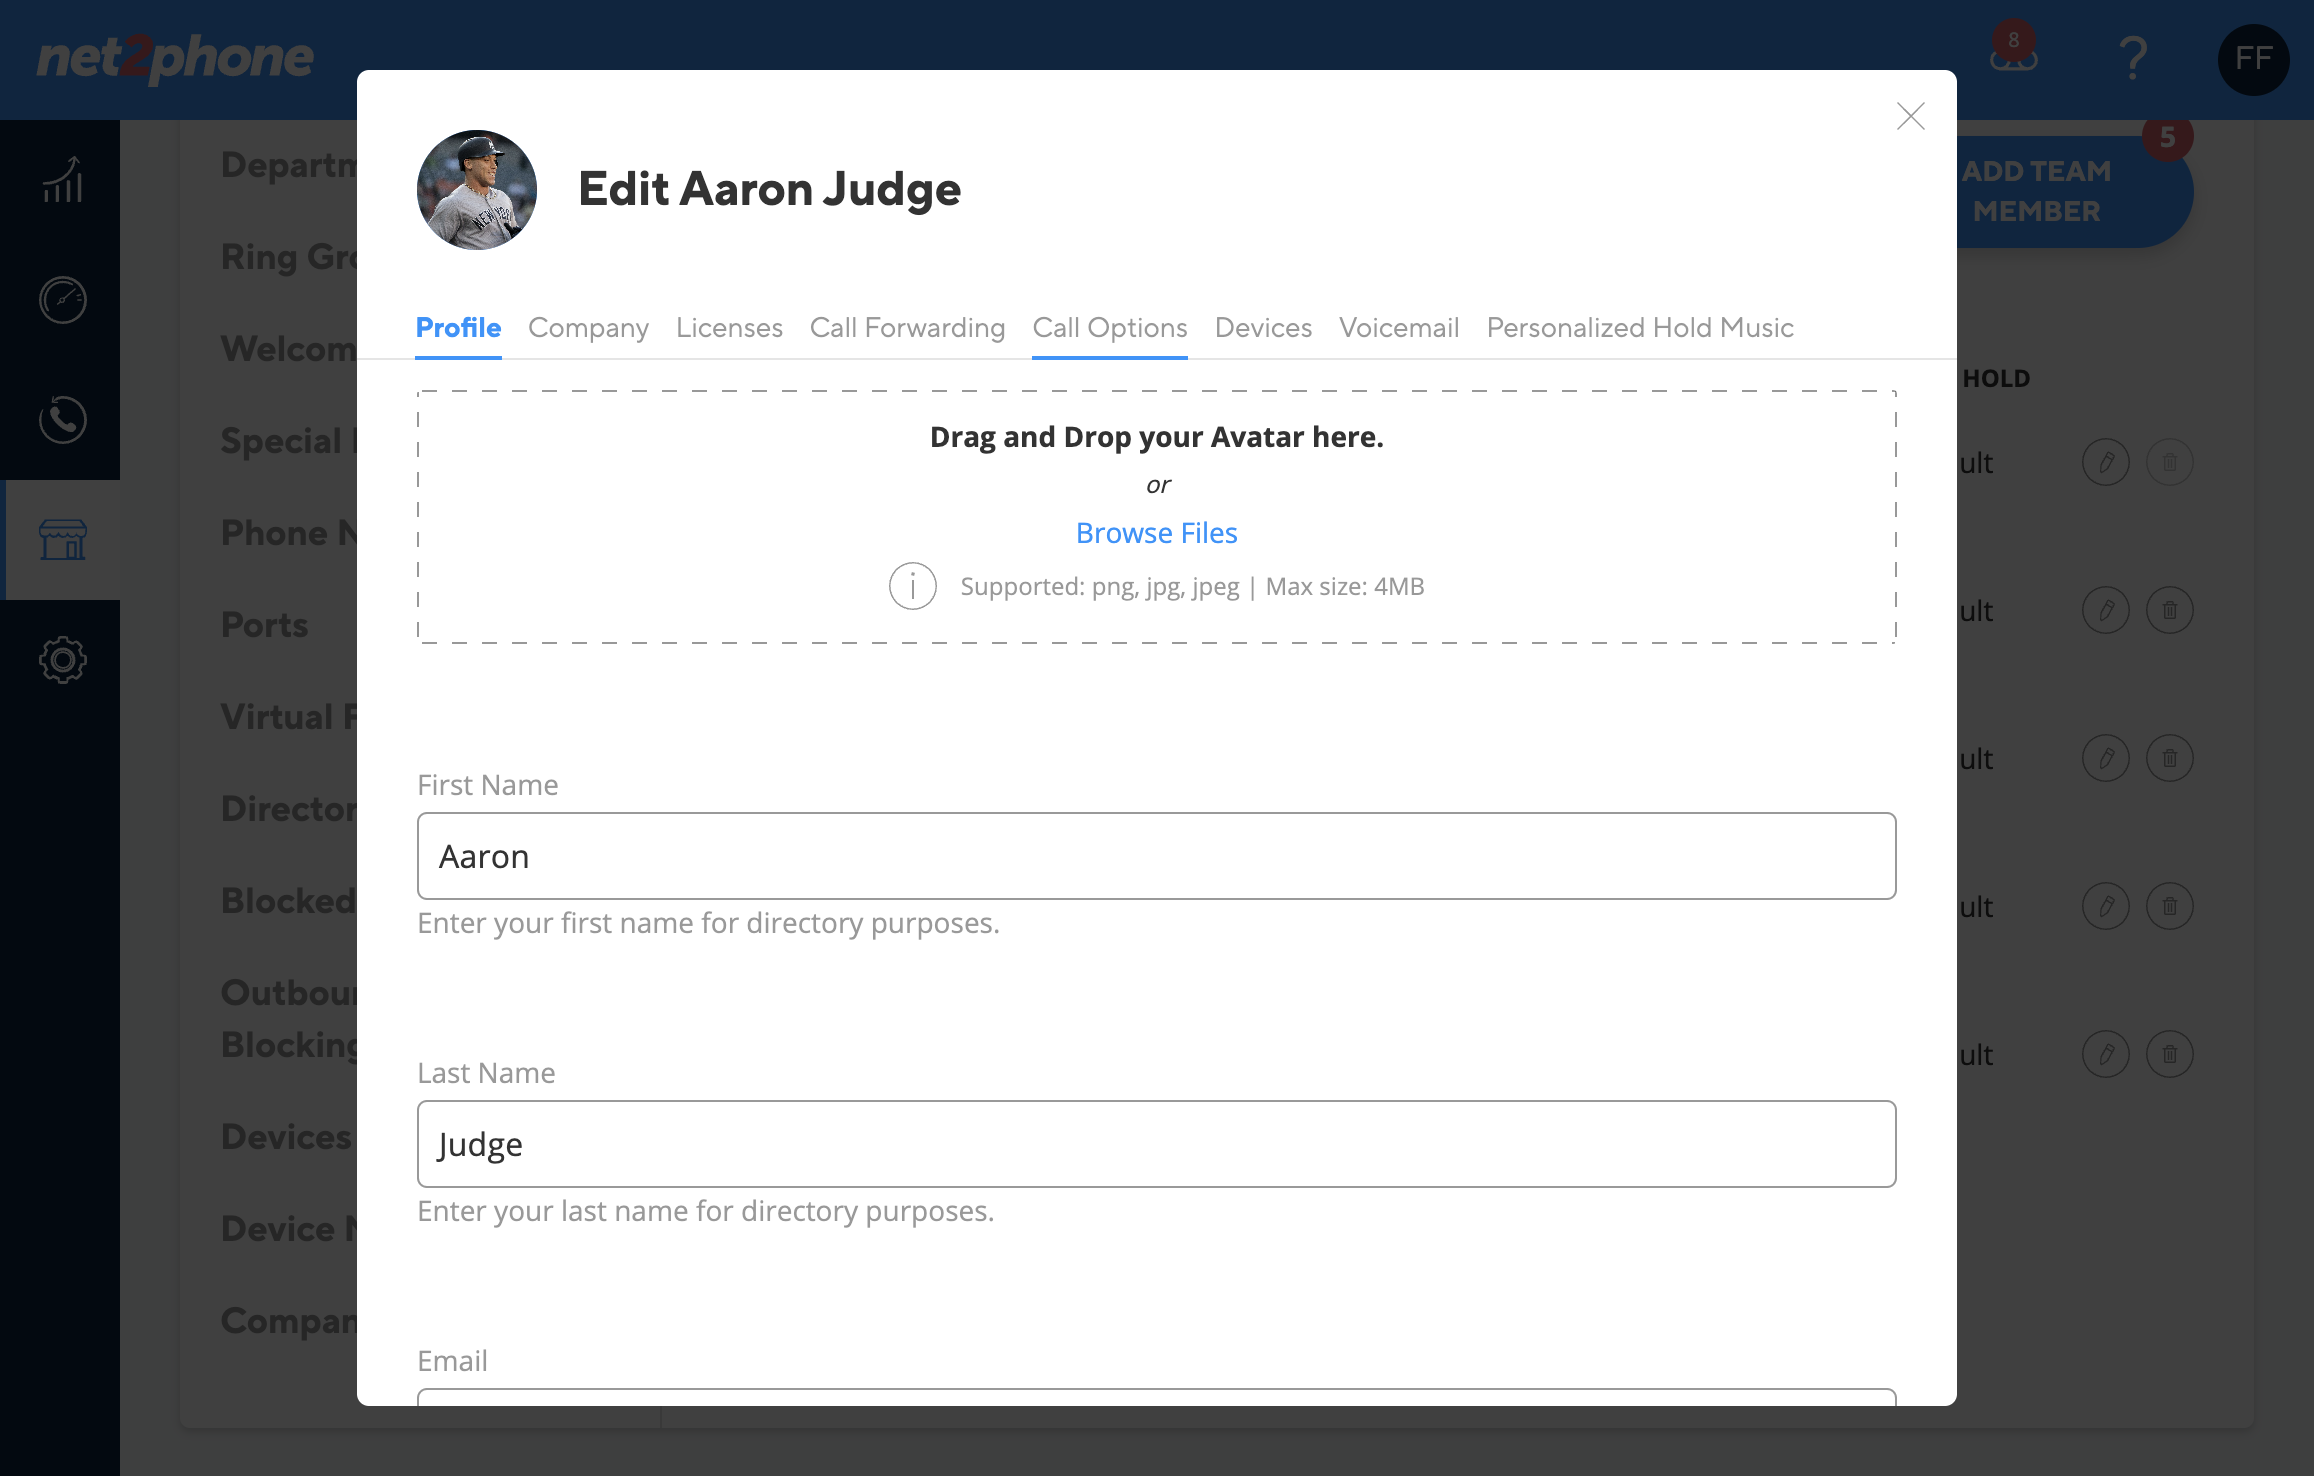Click the avatar drag and drop area
2314x1476 pixels.
(x=1156, y=516)
